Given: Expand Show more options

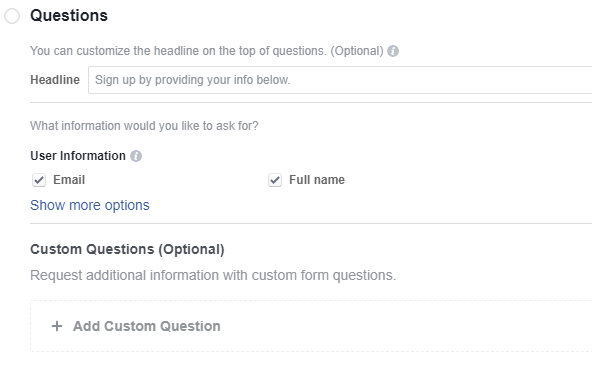Looking at the screenshot, I should point(90,205).
